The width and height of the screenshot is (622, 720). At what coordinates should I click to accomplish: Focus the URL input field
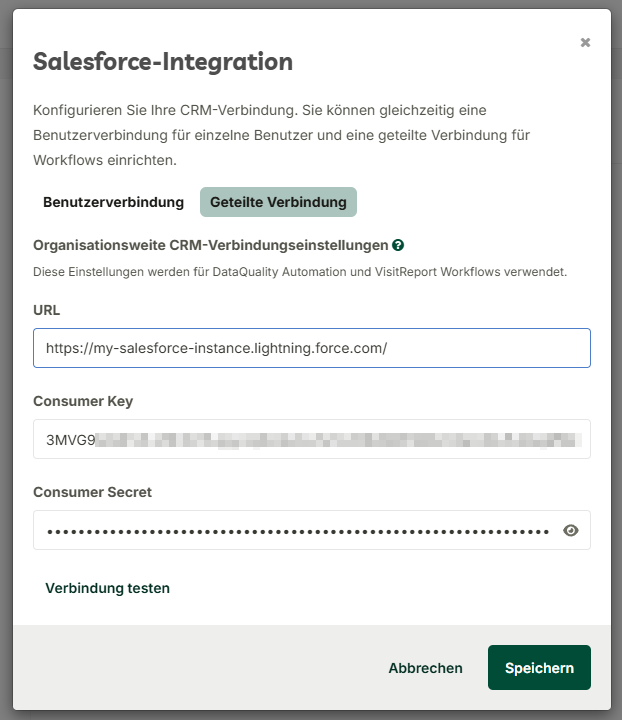[x=312, y=348]
